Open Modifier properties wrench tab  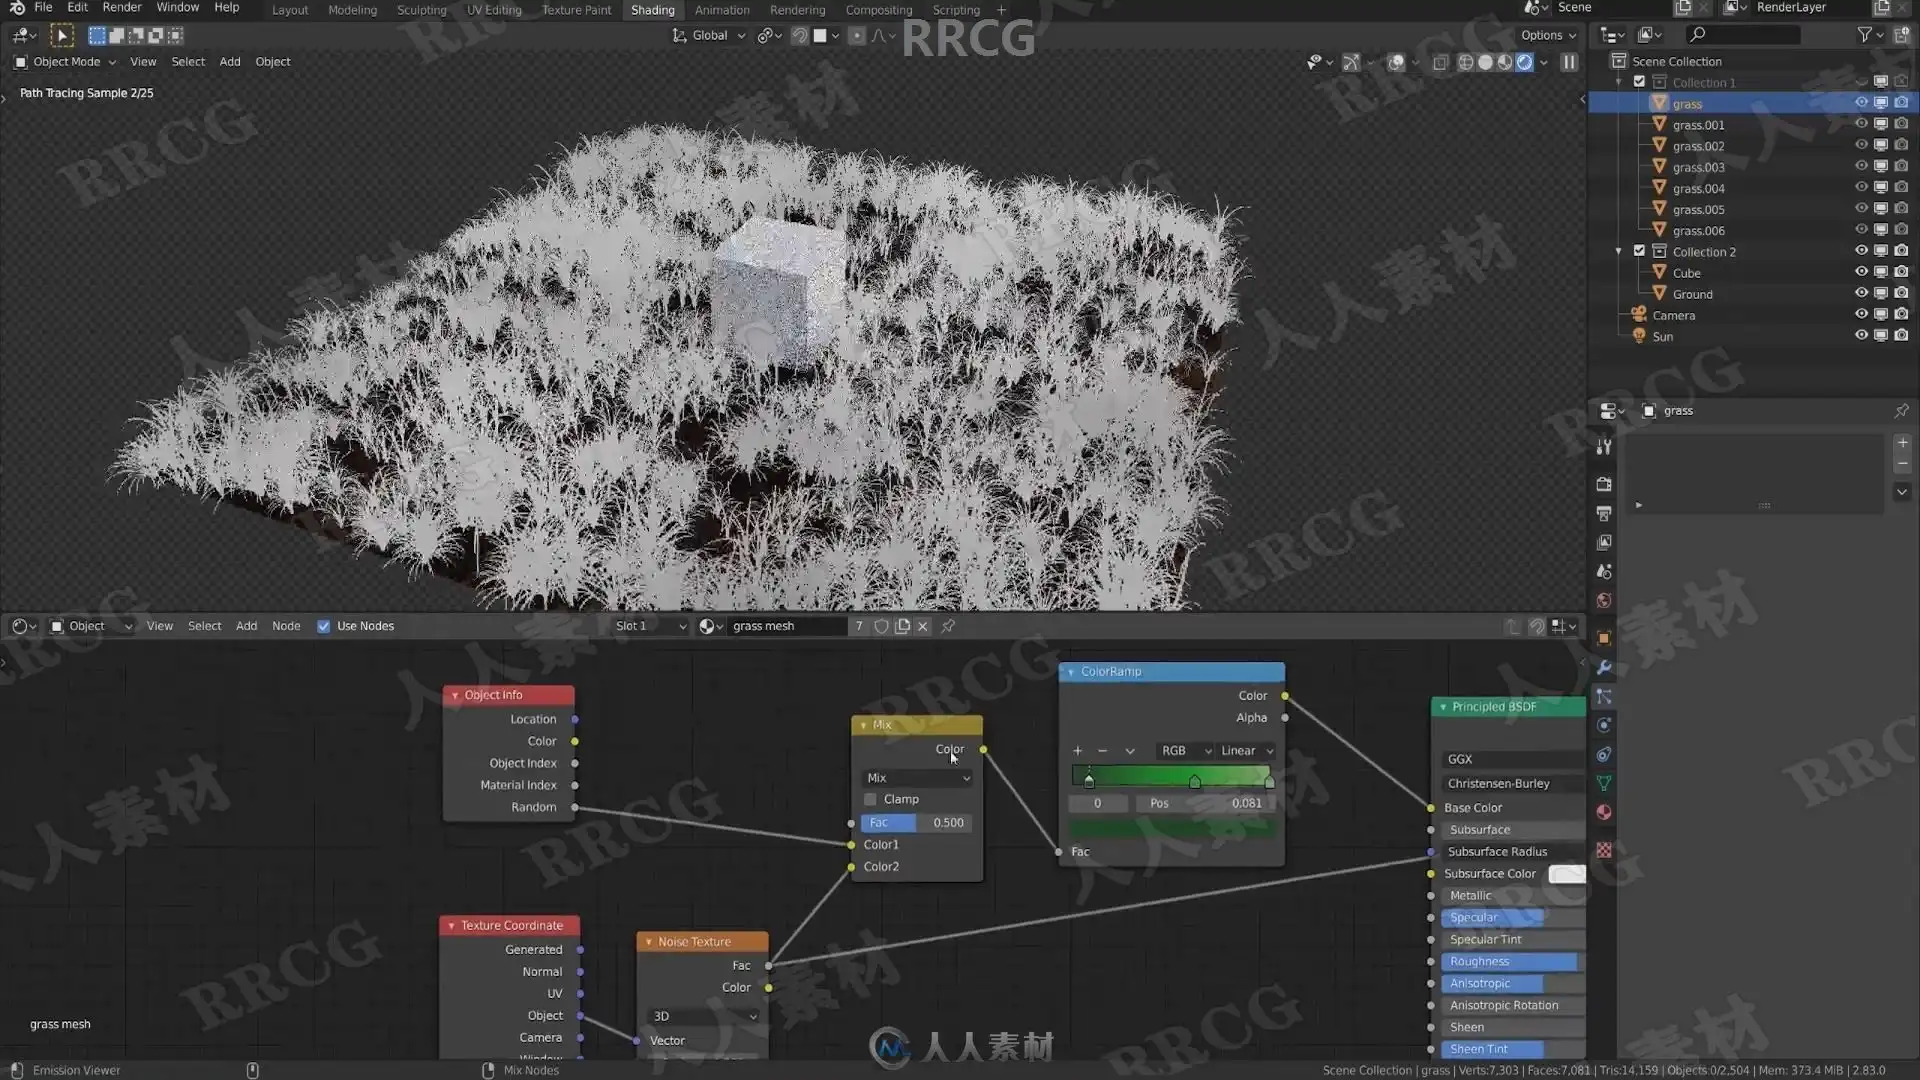pos(1604,667)
